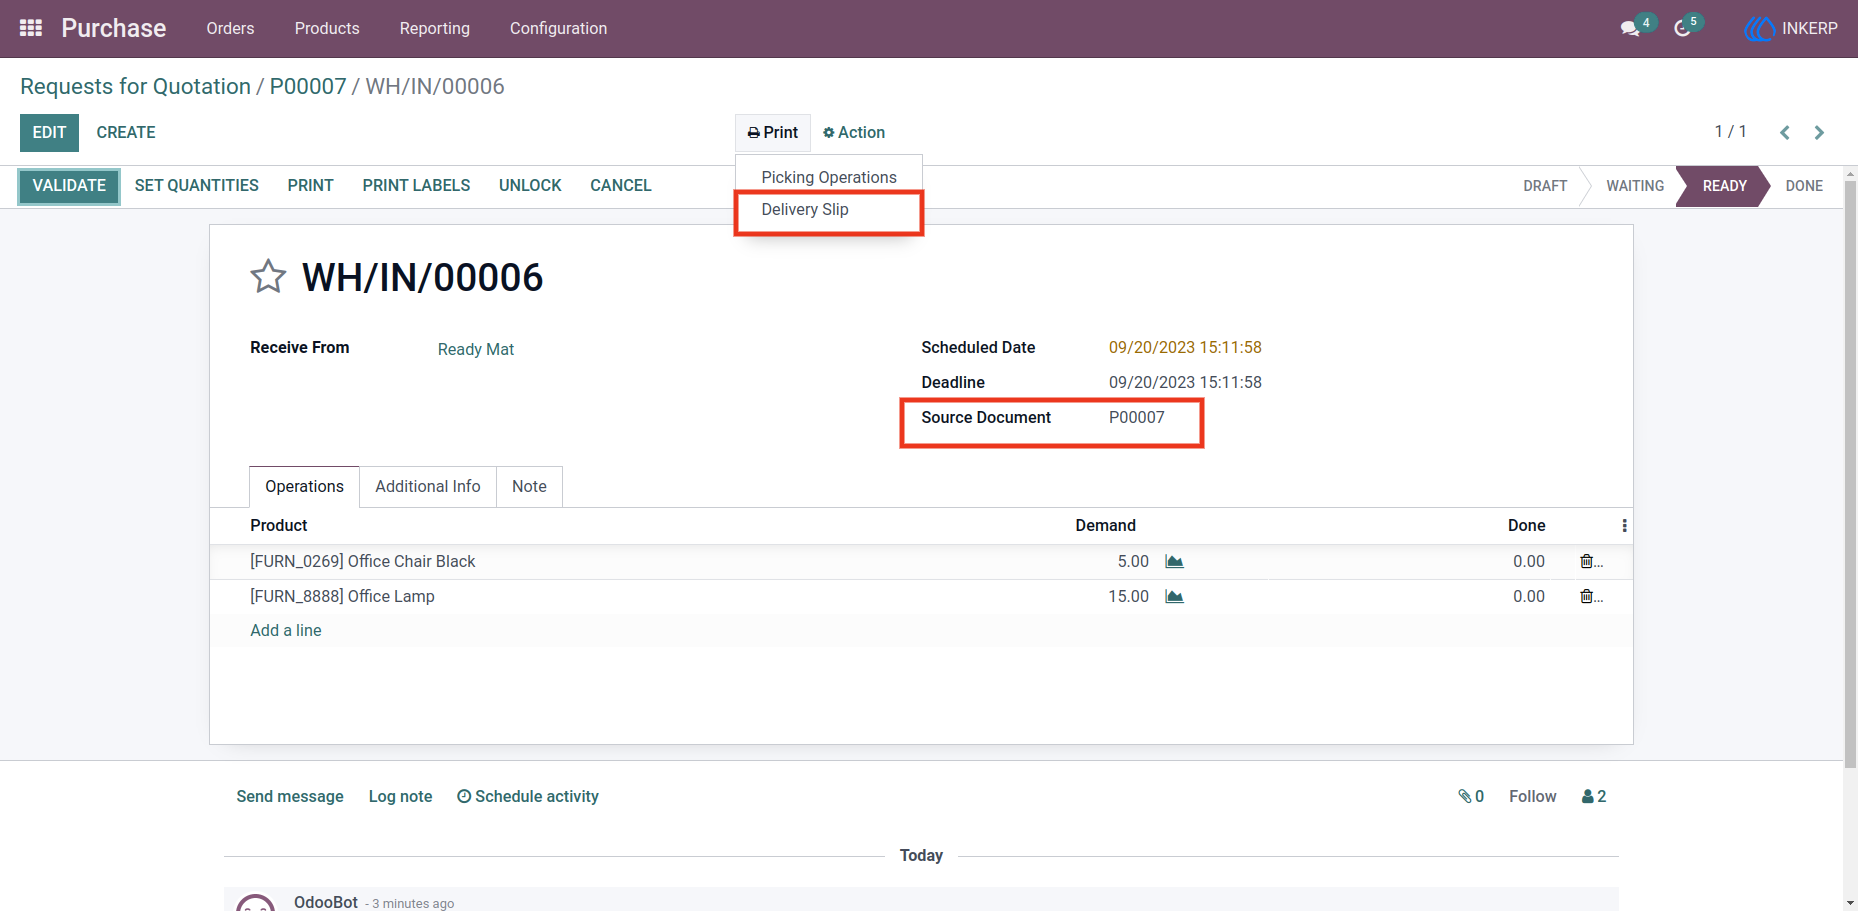Validate the receipt

pyautogui.click(x=69, y=186)
